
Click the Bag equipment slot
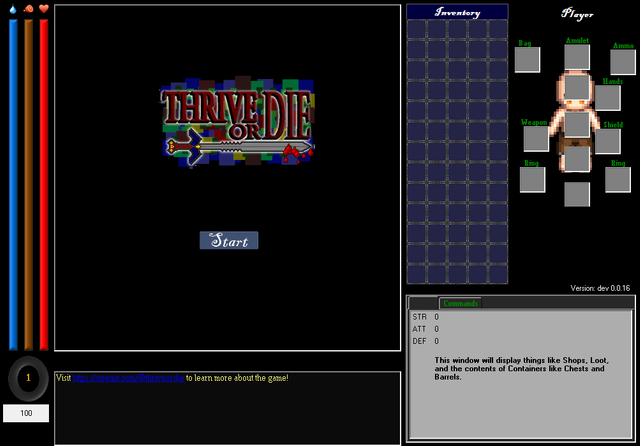point(527,59)
